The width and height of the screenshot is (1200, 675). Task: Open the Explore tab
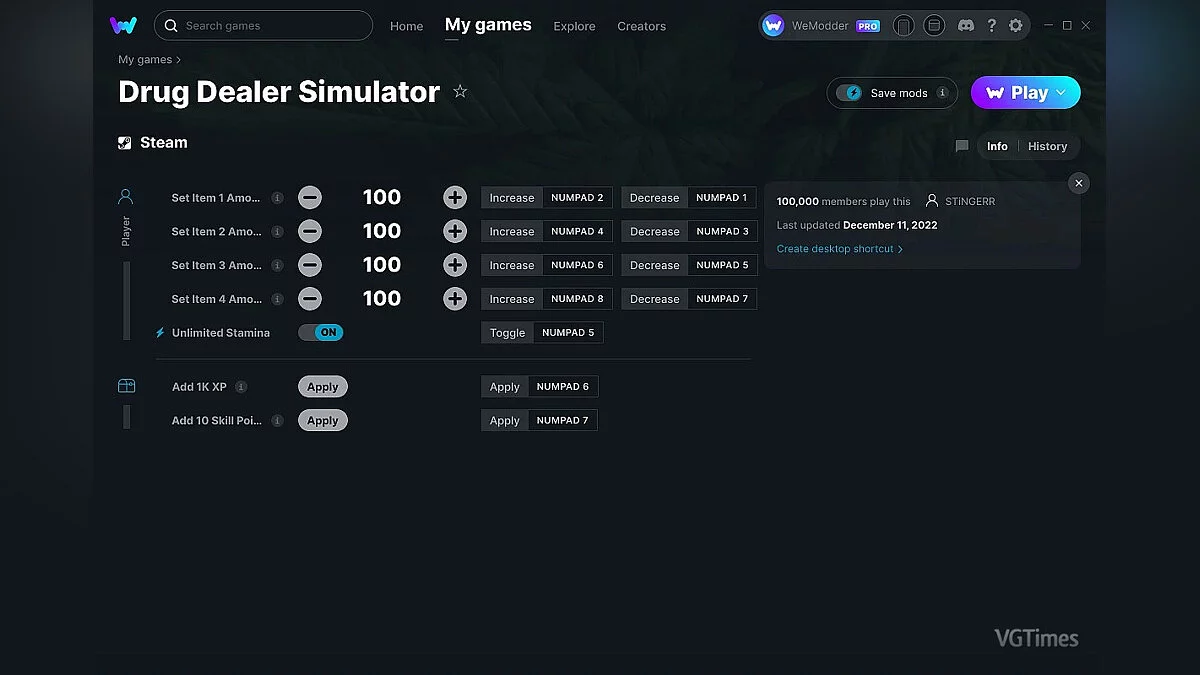574,26
